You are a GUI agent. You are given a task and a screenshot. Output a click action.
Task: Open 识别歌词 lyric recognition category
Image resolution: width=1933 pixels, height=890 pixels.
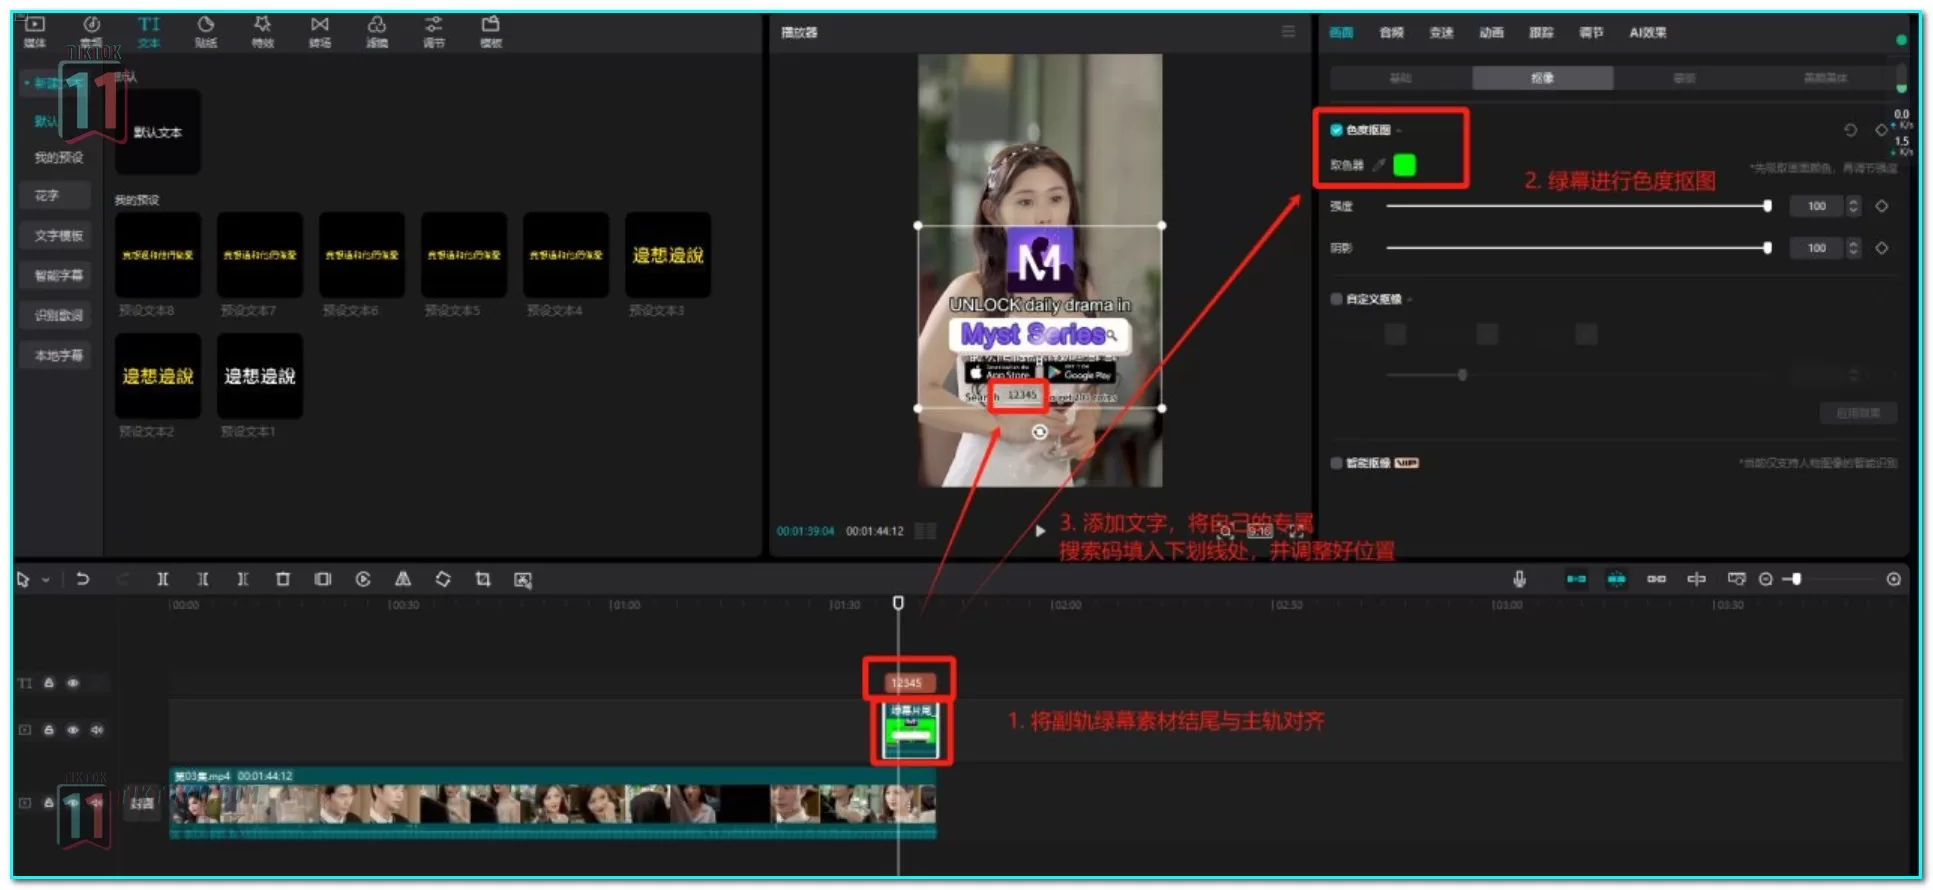55,315
